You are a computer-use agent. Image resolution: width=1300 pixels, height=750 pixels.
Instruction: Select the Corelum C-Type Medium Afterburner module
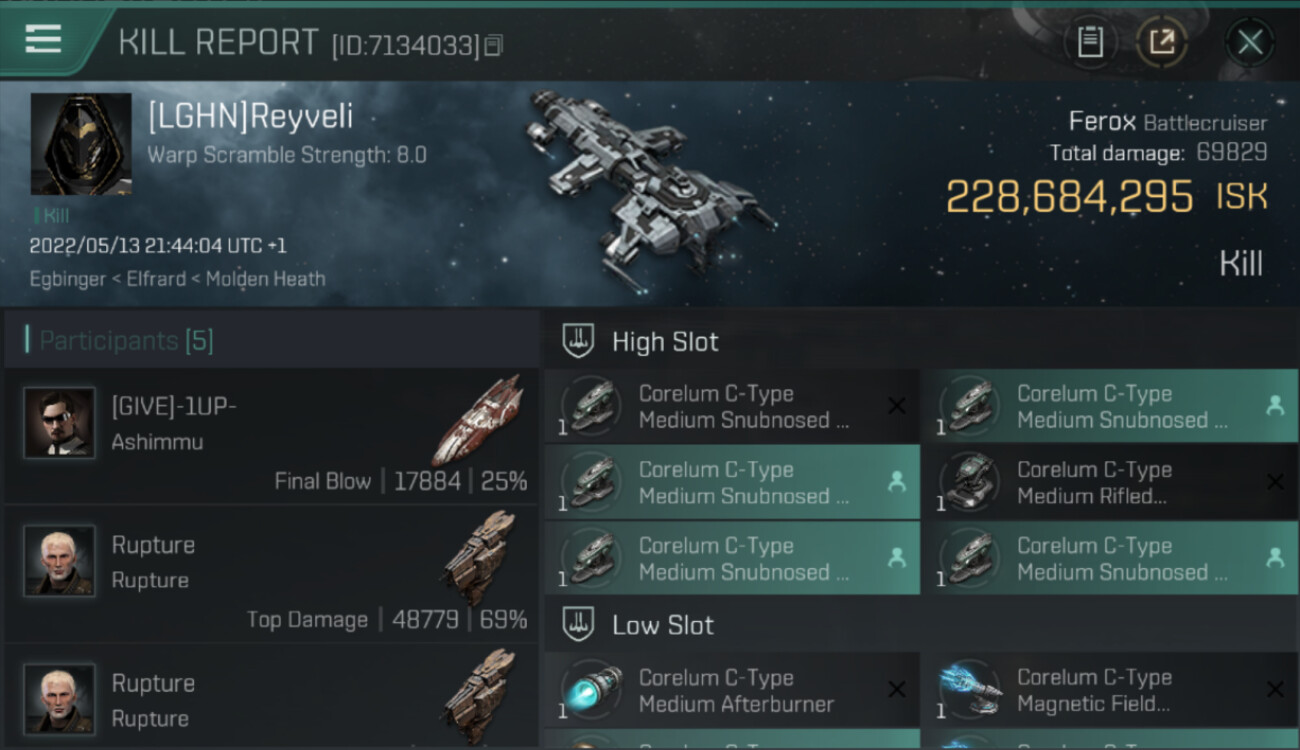click(732, 690)
